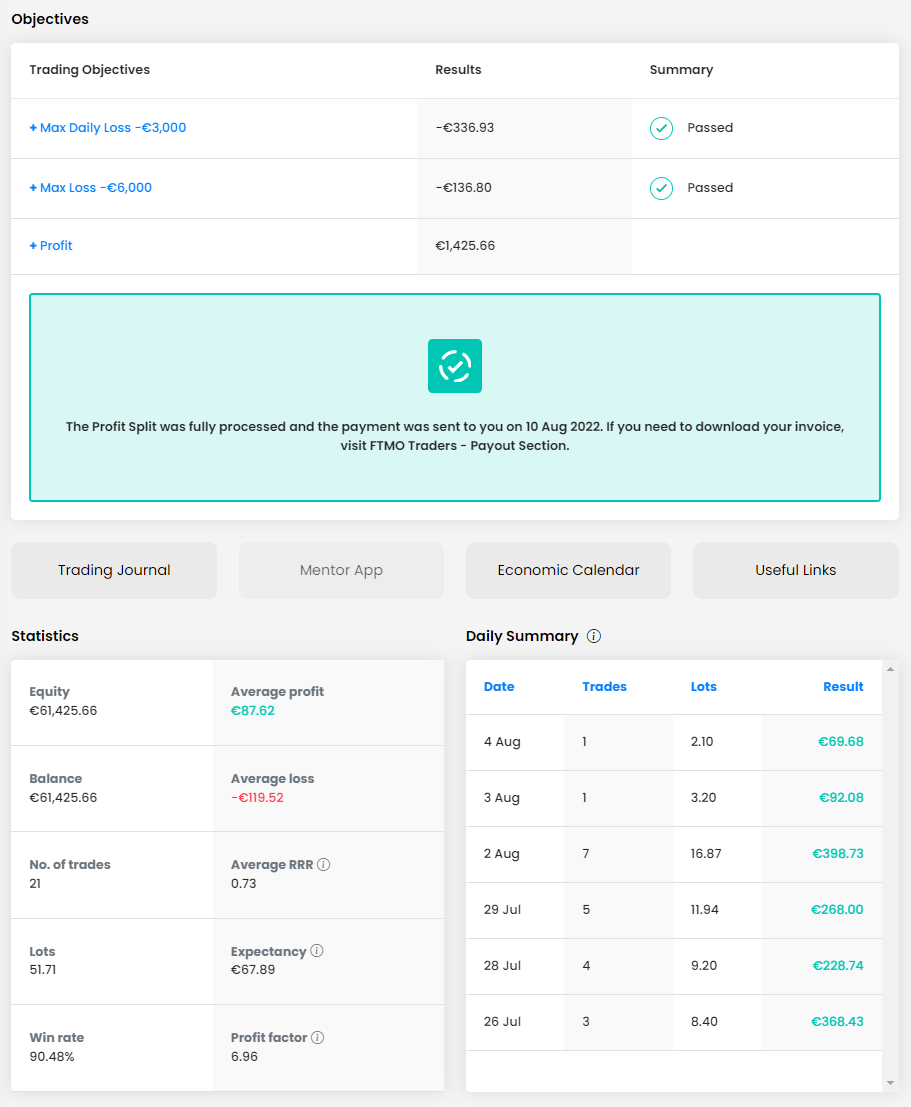Click the €92.08 result value
This screenshot has height=1107, width=911.
tap(841, 798)
